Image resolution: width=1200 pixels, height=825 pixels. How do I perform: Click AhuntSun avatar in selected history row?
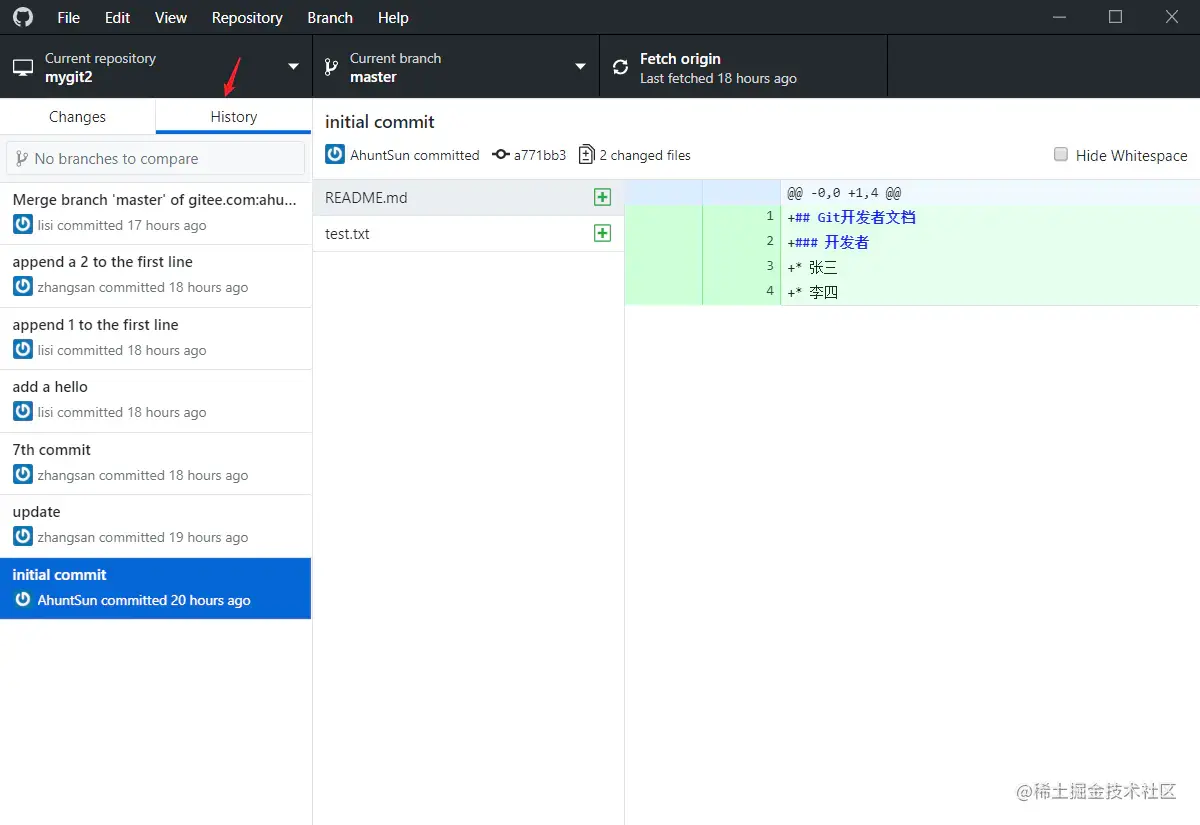click(x=23, y=600)
